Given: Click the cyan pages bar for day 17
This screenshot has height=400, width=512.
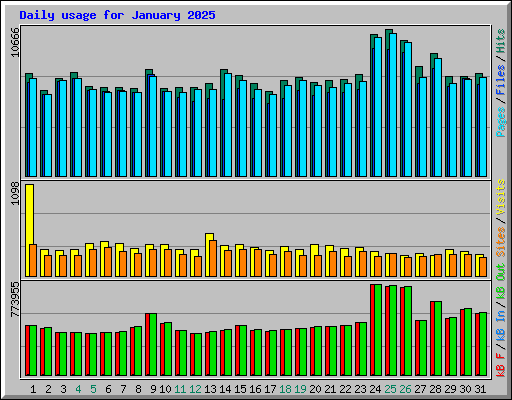Looking at the screenshot, I should 273,135.
